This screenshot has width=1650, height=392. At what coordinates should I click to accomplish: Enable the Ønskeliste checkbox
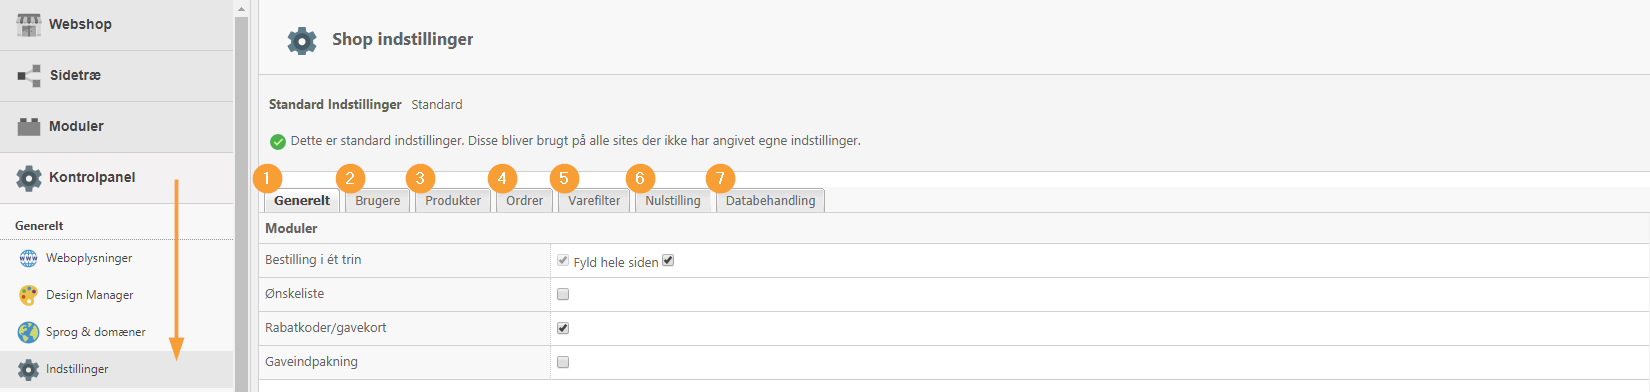[x=563, y=294]
